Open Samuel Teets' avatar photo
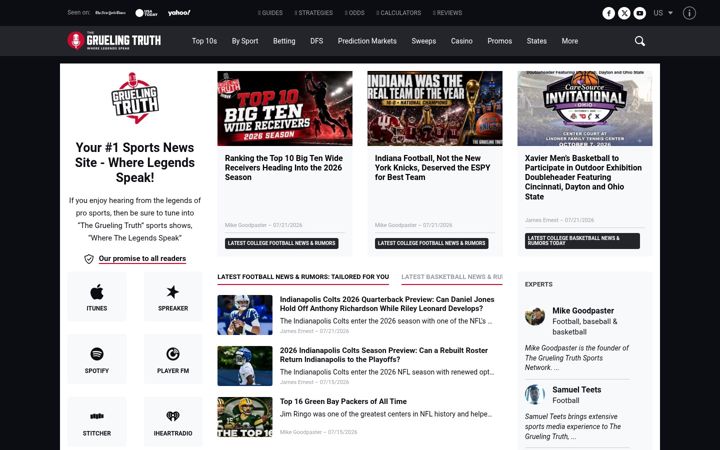The width and height of the screenshot is (720, 450). pyautogui.click(x=535, y=394)
